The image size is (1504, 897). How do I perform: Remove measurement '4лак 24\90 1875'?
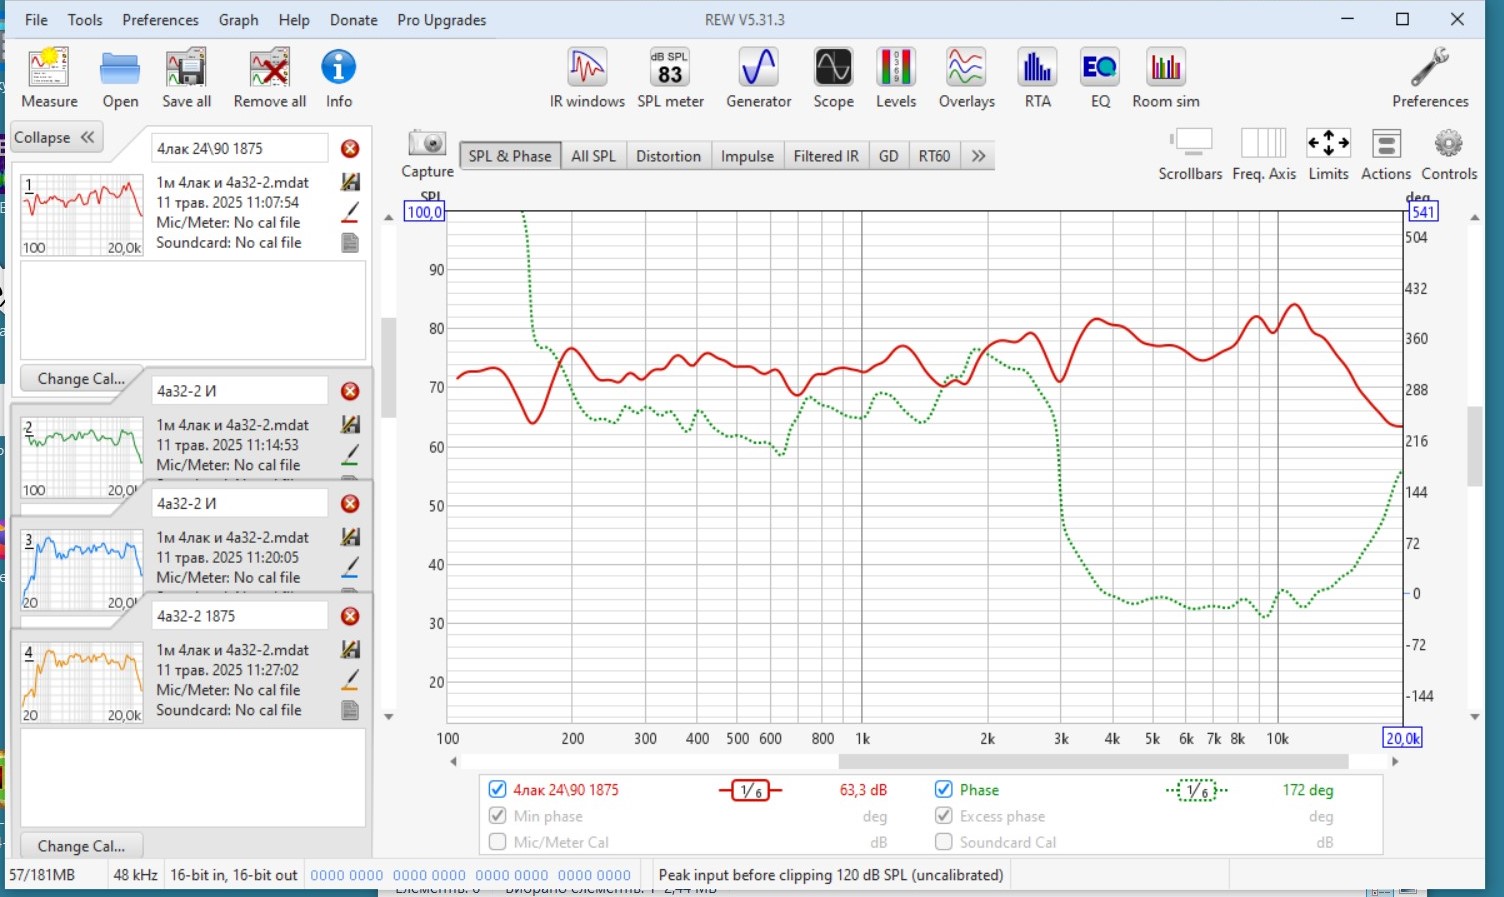[350, 149]
